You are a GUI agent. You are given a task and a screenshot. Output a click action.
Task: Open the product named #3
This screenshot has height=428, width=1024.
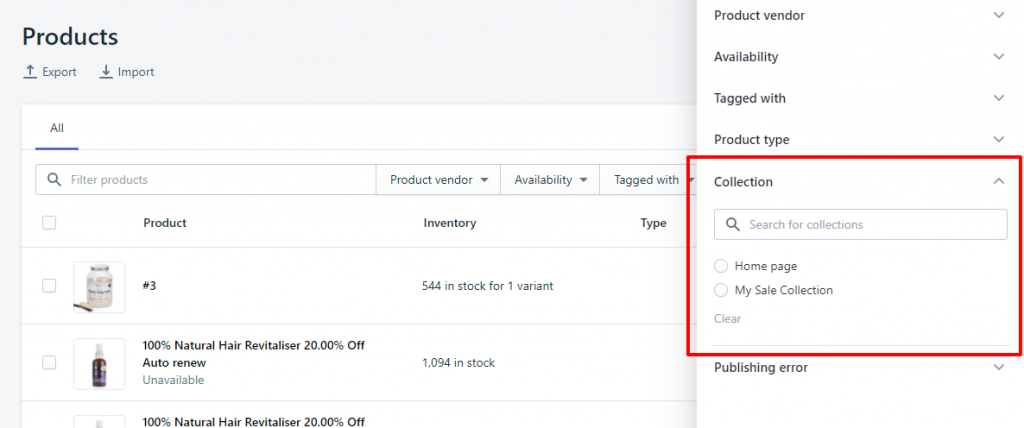(x=150, y=286)
